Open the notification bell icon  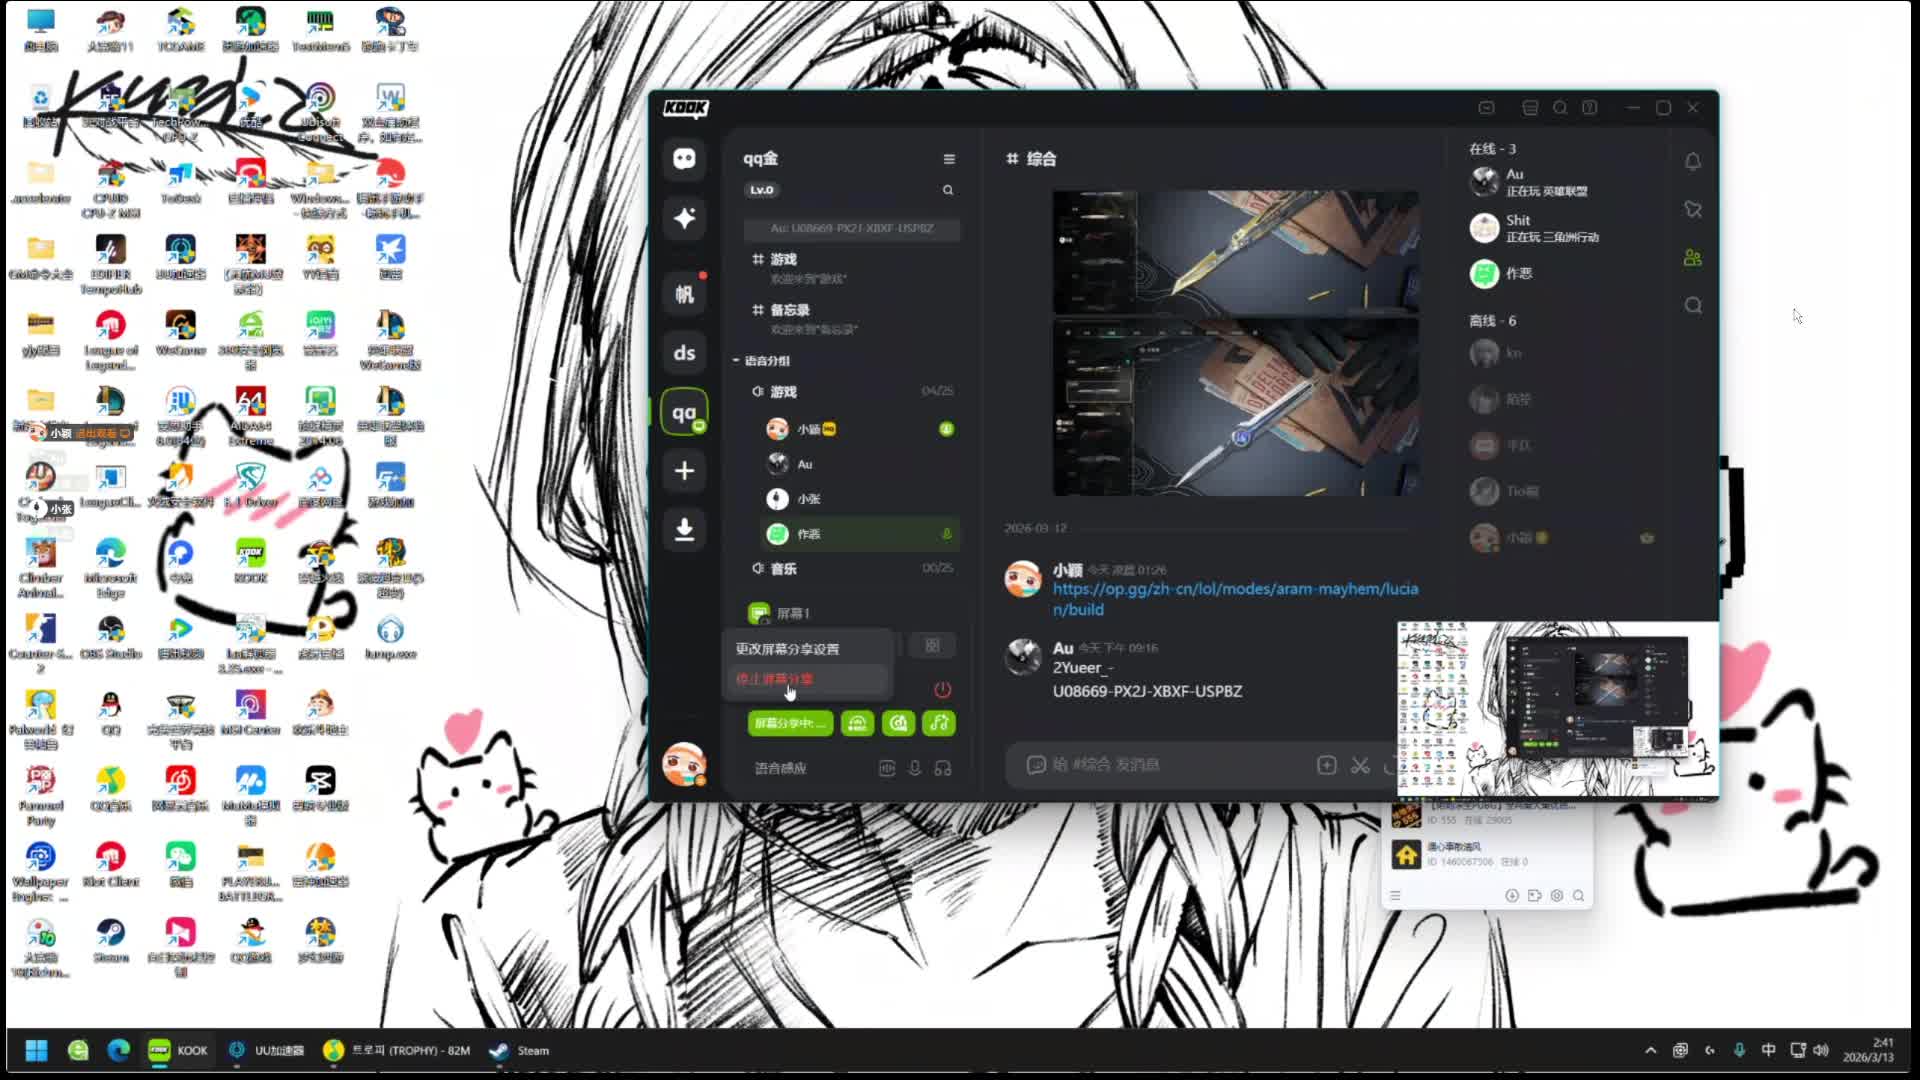click(x=1692, y=161)
